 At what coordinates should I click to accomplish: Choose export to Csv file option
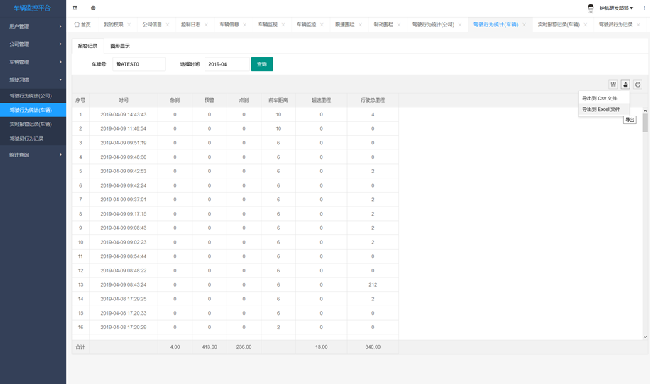coord(604,98)
